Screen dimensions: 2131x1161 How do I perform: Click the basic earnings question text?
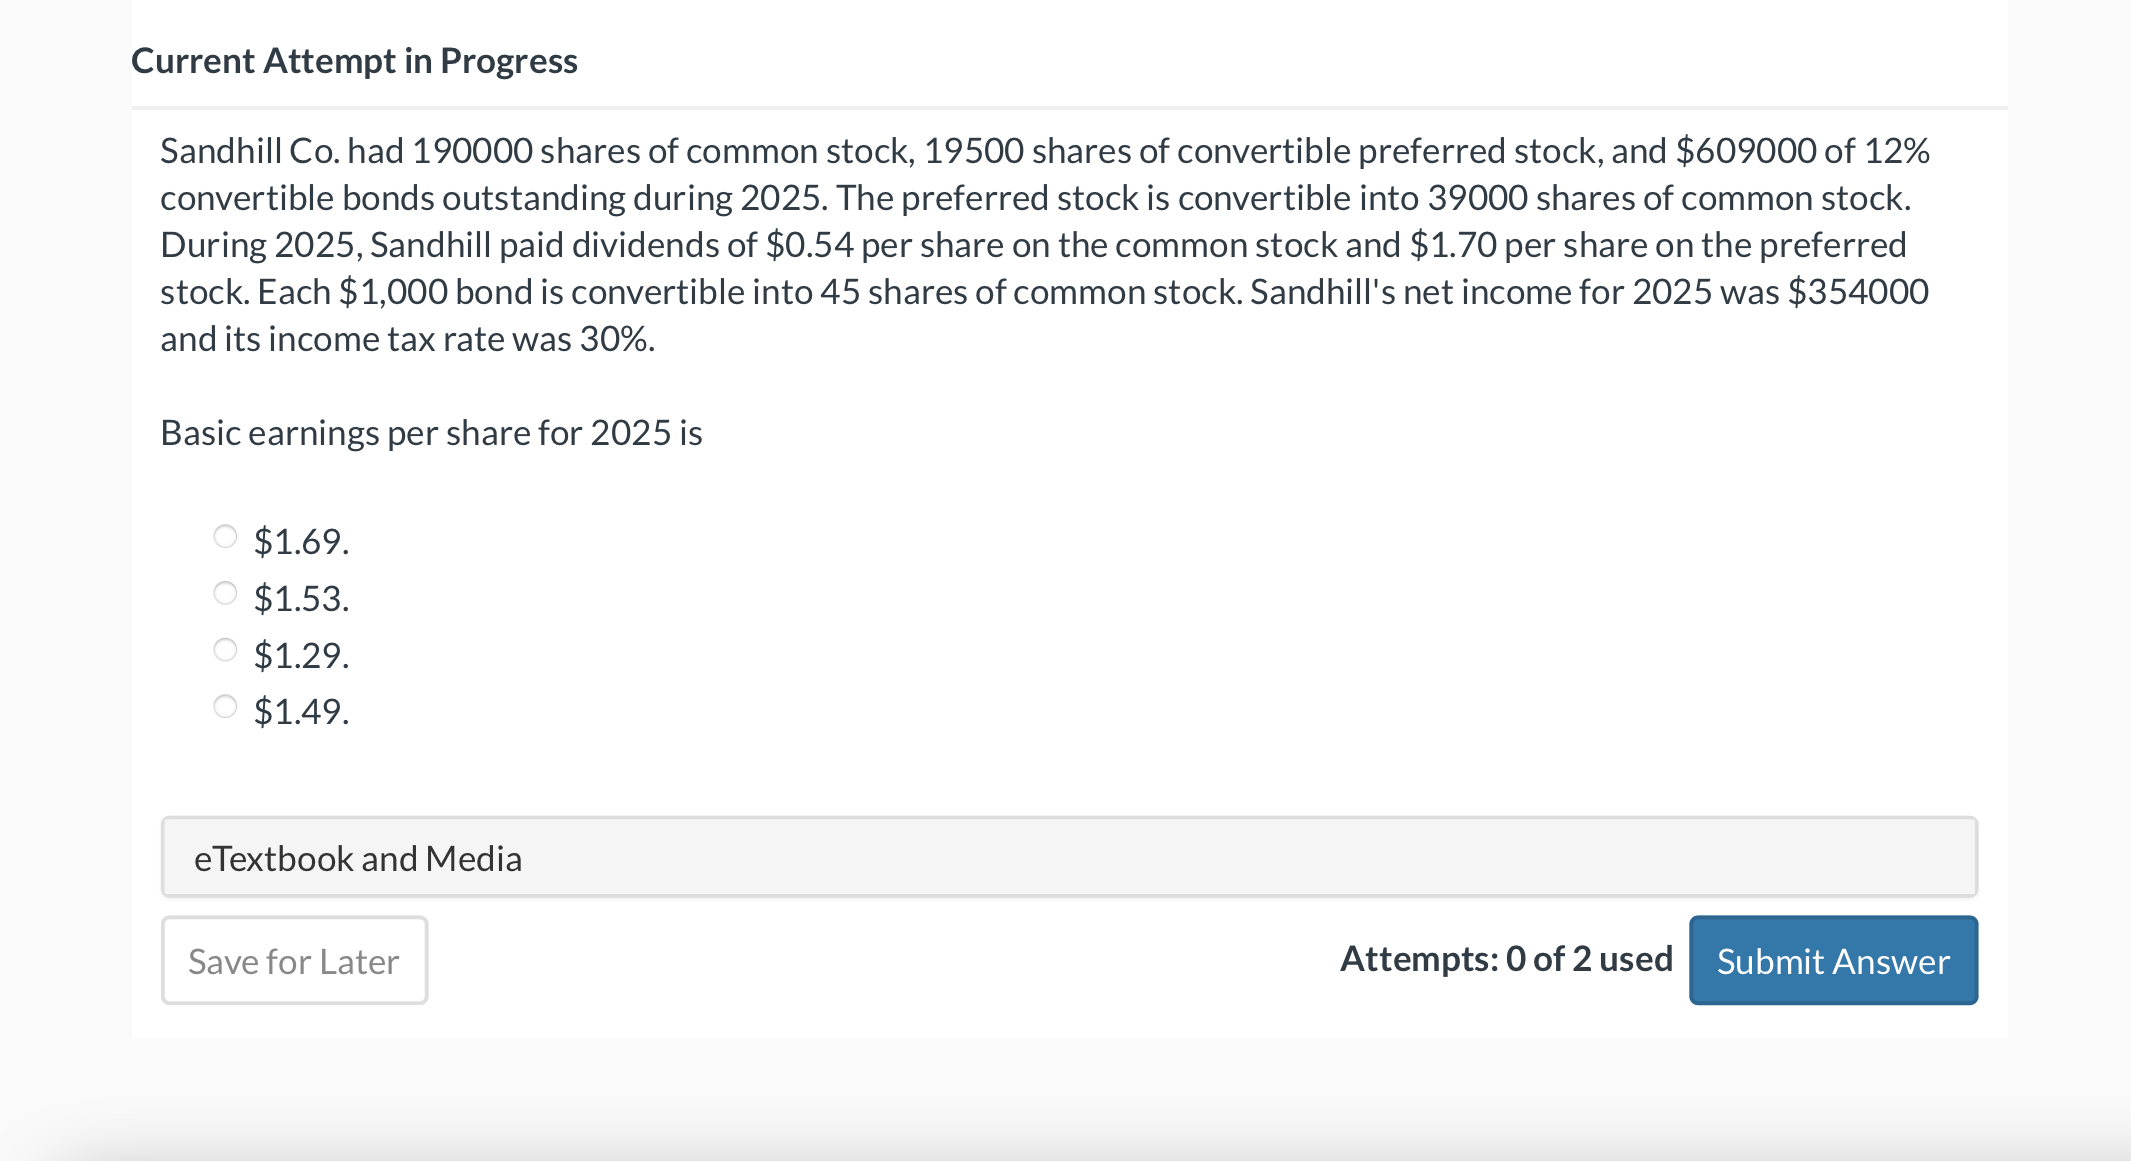click(431, 432)
